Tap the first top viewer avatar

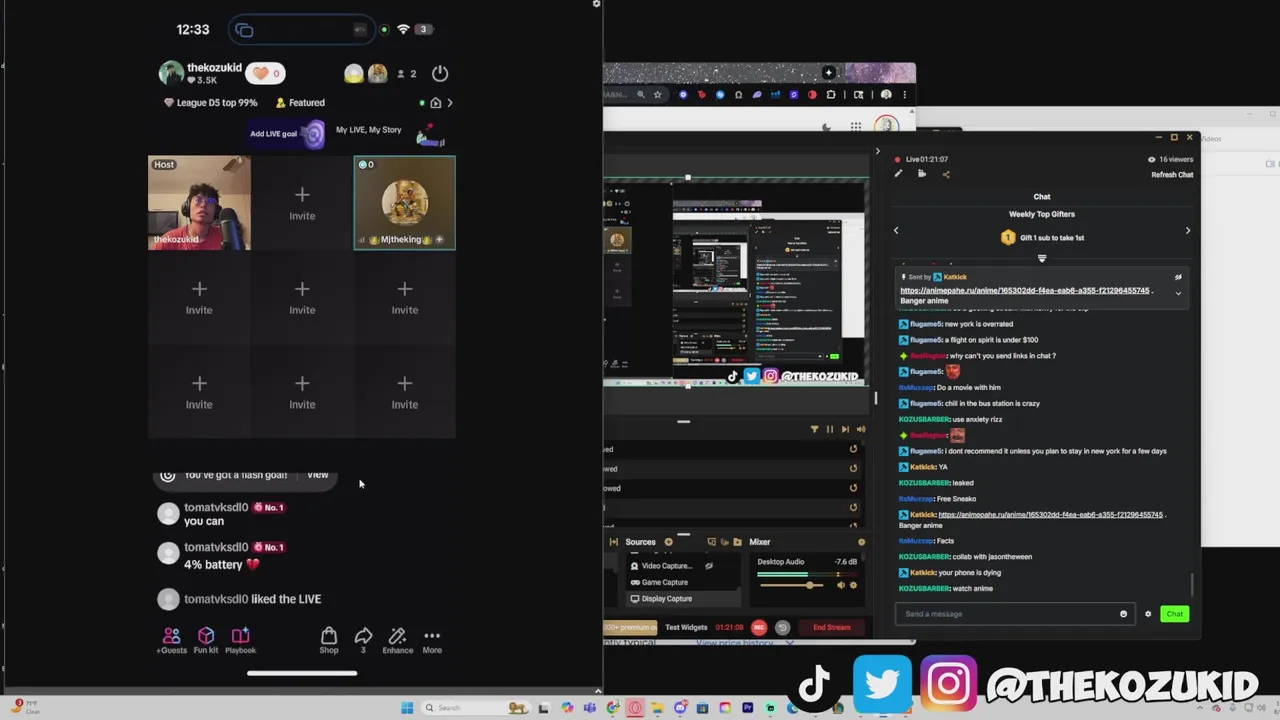point(354,73)
